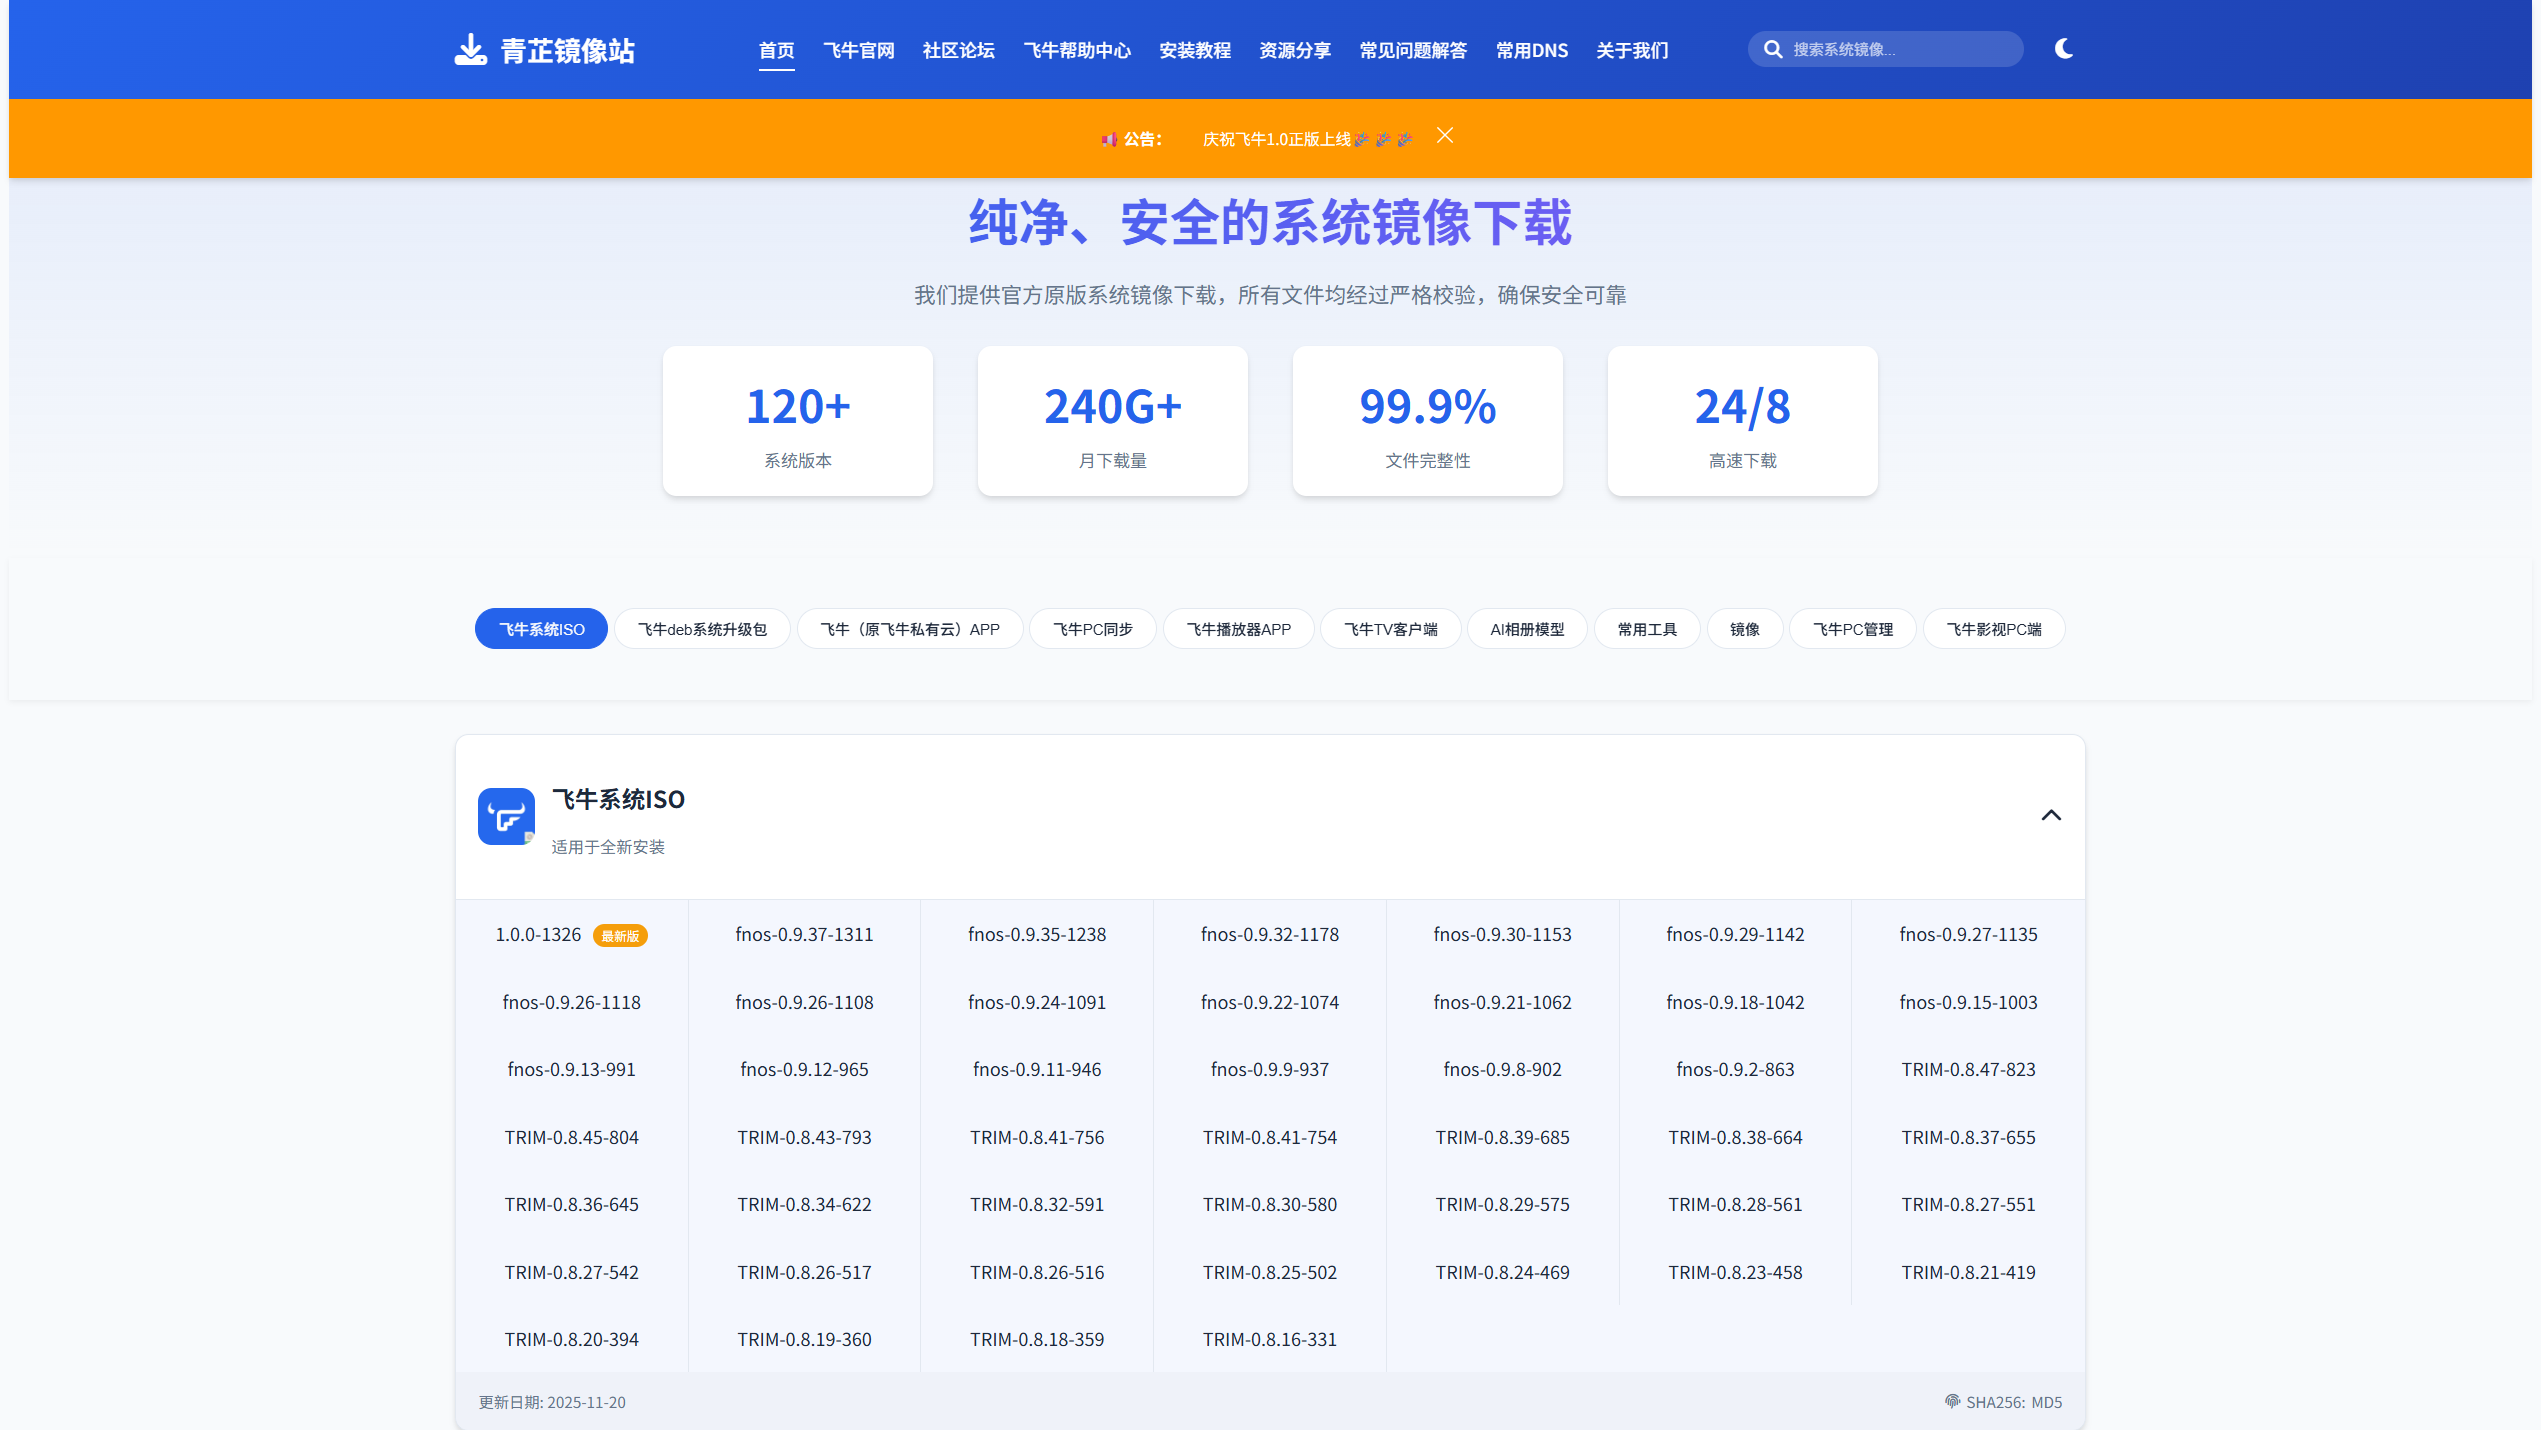Close the orange announcement banner

click(x=1444, y=136)
